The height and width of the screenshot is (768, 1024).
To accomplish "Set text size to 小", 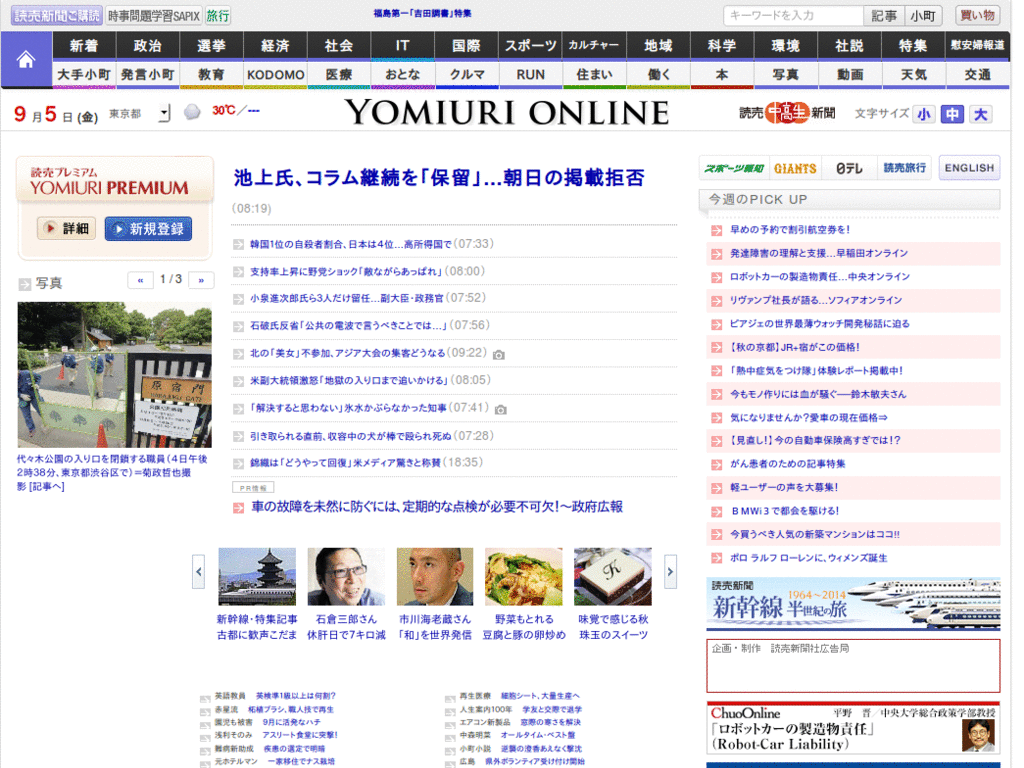I will (923, 114).
